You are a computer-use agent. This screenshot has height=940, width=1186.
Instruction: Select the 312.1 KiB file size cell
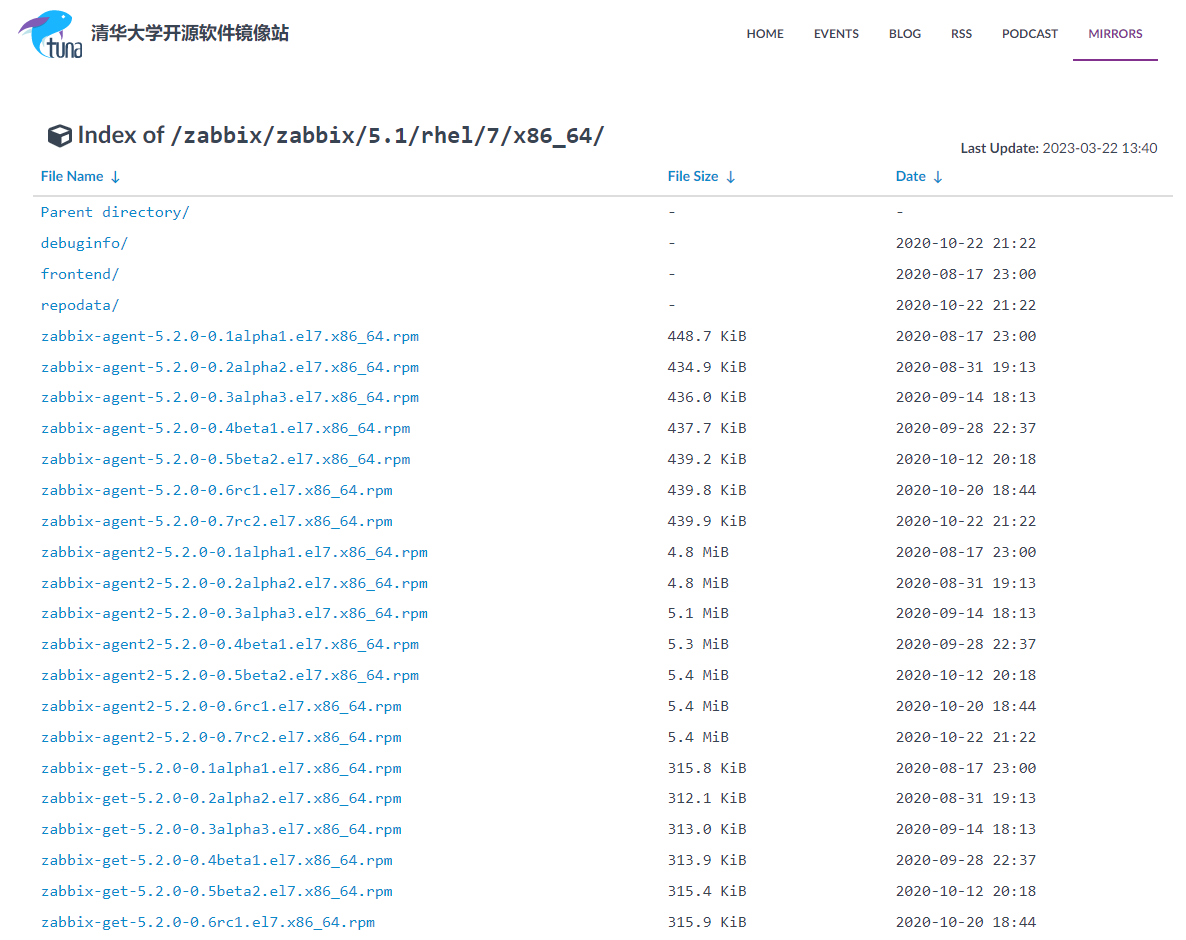[x=706, y=799]
